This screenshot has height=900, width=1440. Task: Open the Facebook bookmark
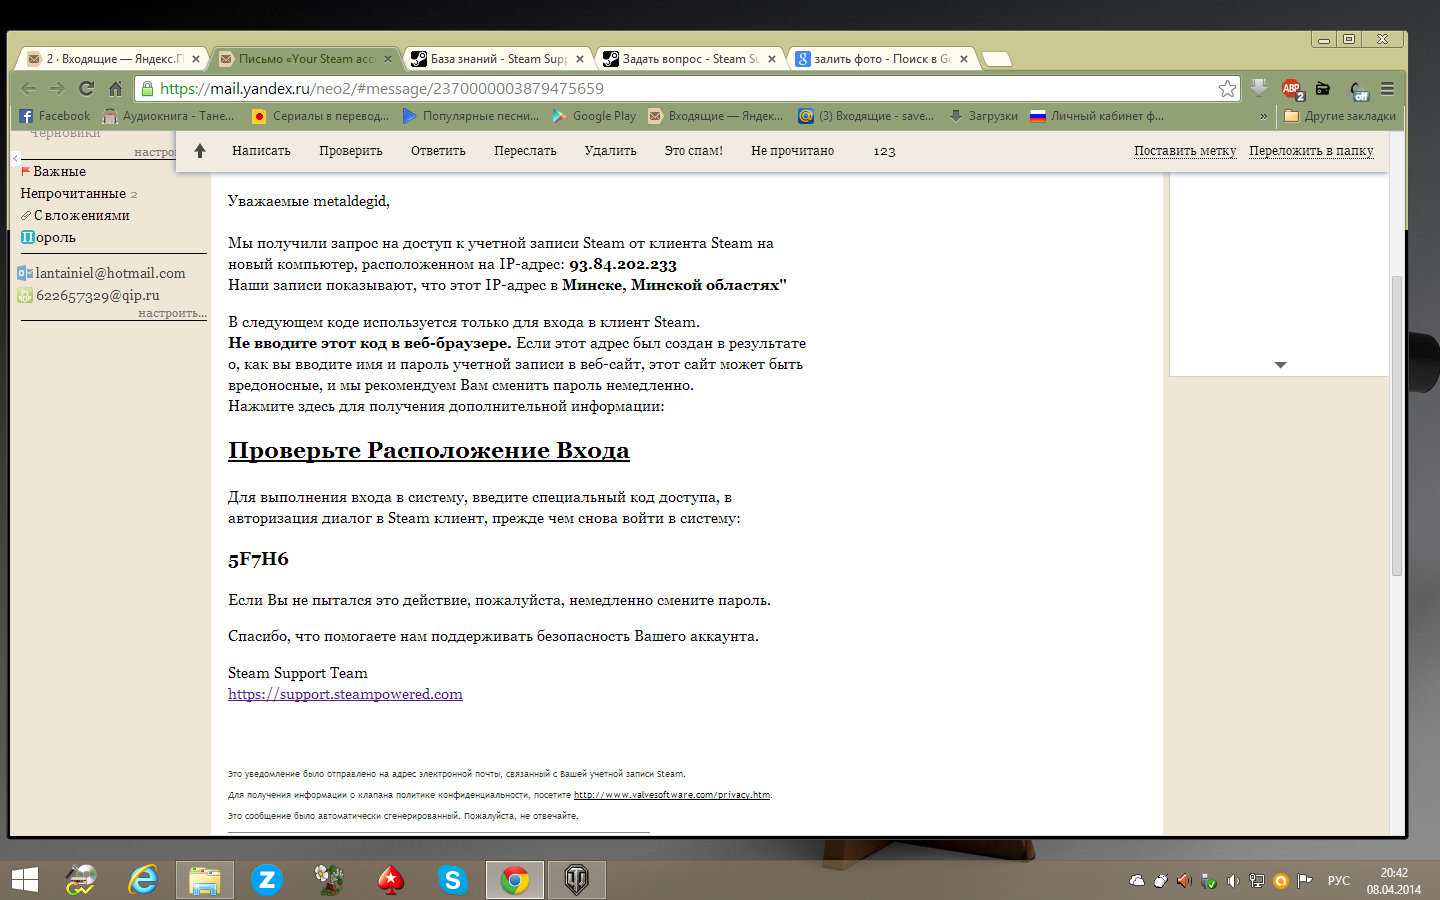click(x=55, y=116)
